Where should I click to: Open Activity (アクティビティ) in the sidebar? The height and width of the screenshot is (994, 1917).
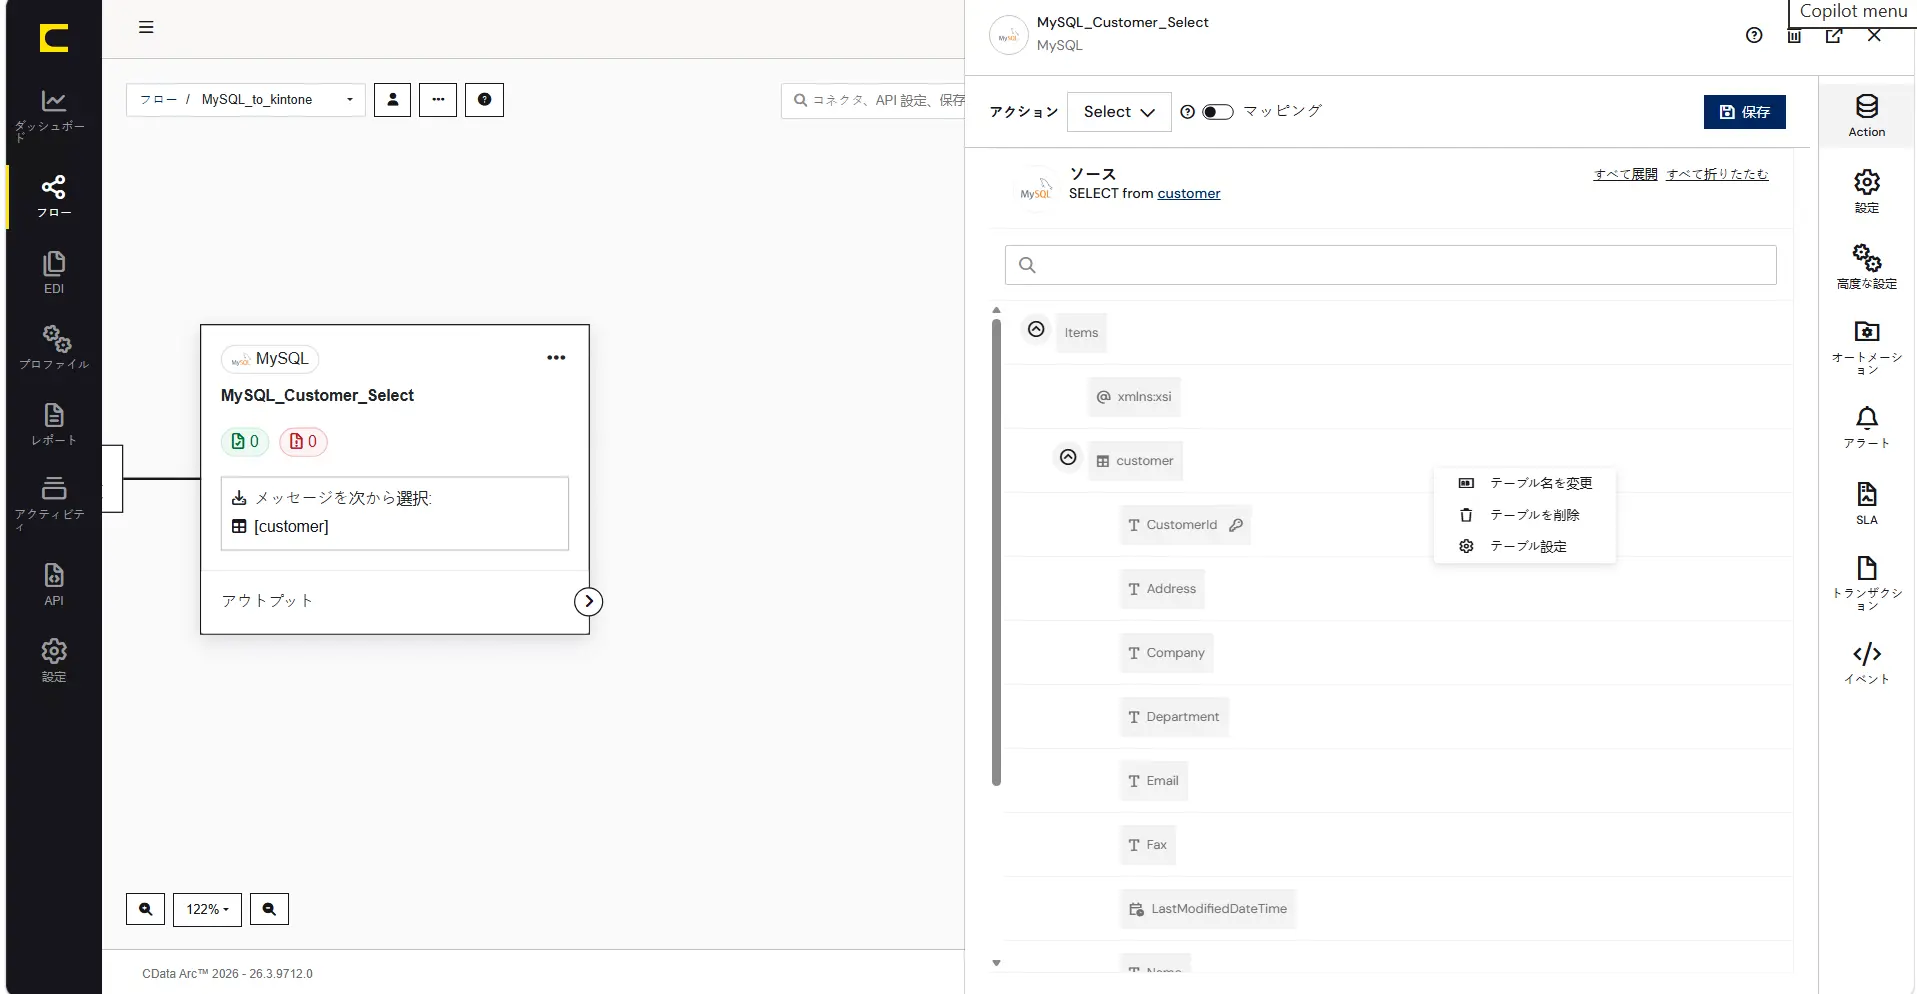[53, 502]
